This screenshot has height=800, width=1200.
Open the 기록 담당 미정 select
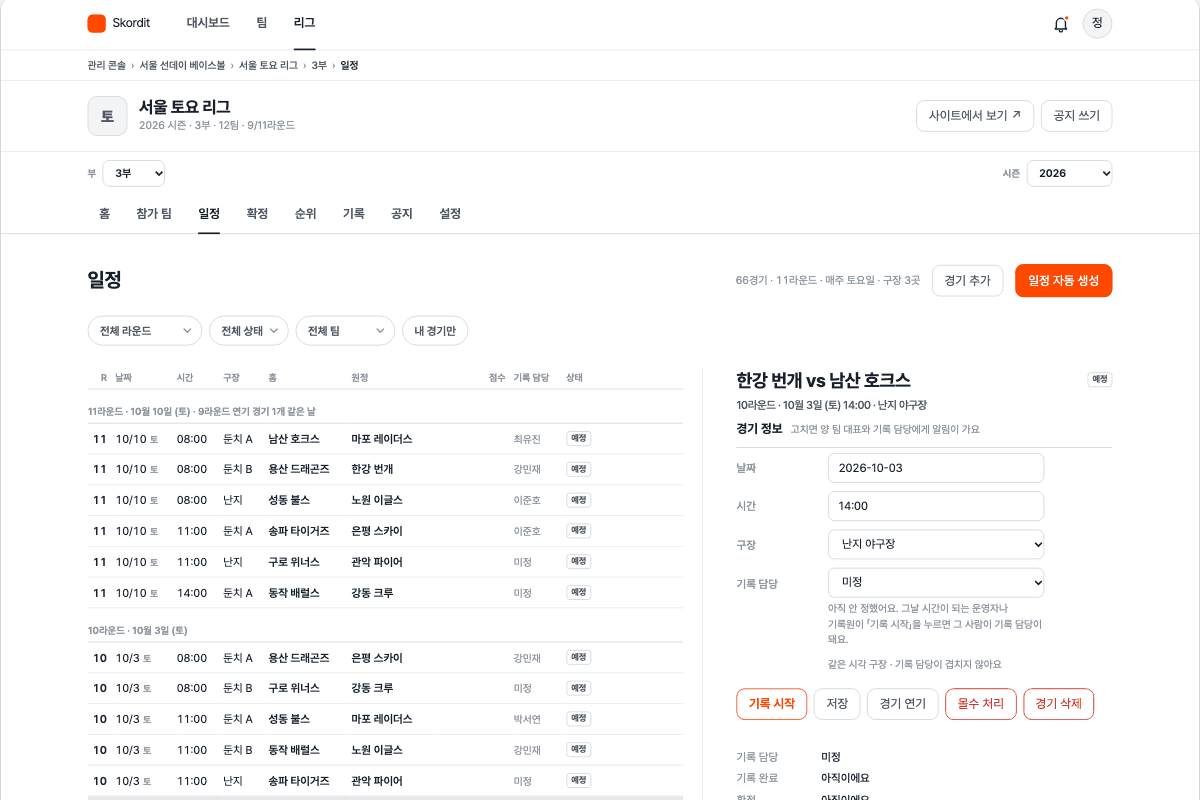936,582
